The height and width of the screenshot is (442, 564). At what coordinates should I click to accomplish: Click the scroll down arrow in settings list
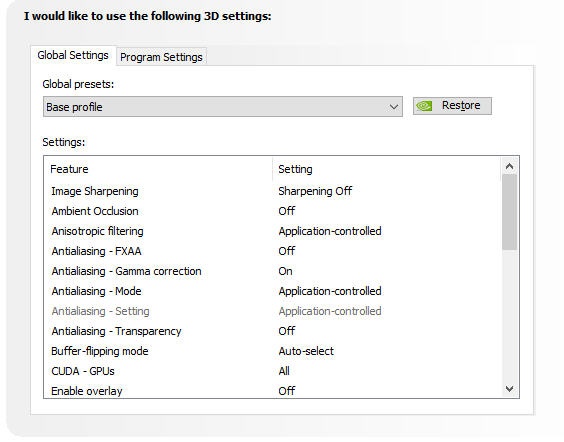(509, 389)
